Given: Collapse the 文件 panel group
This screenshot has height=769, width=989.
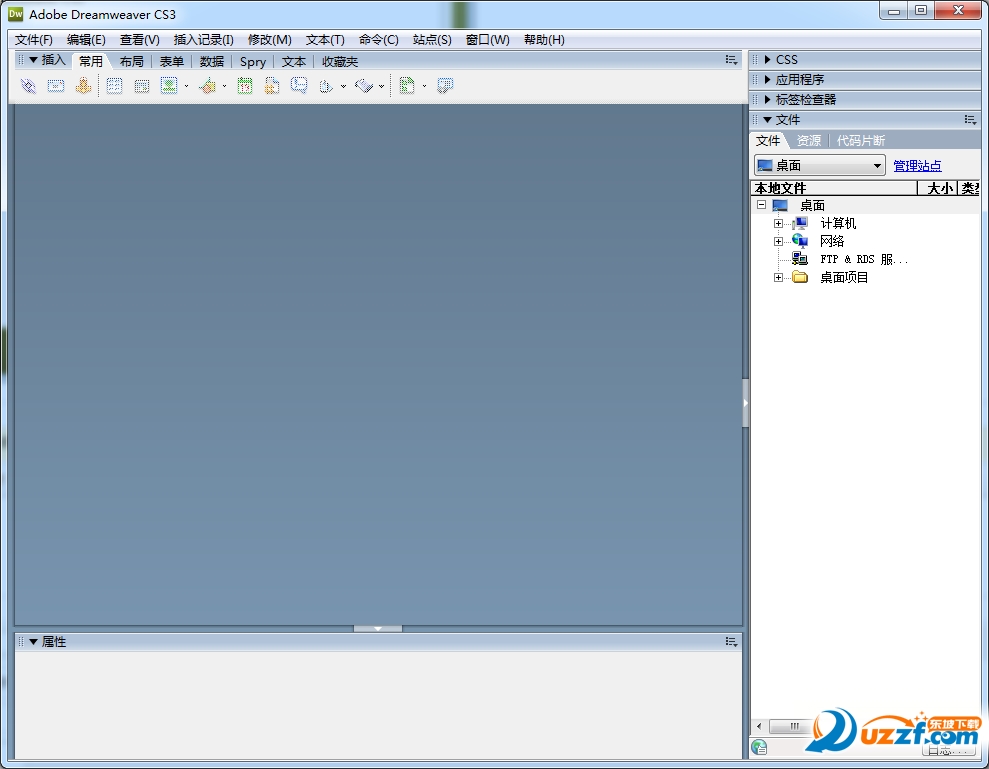Looking at the screenshot, I should click(x=768, y=120).
